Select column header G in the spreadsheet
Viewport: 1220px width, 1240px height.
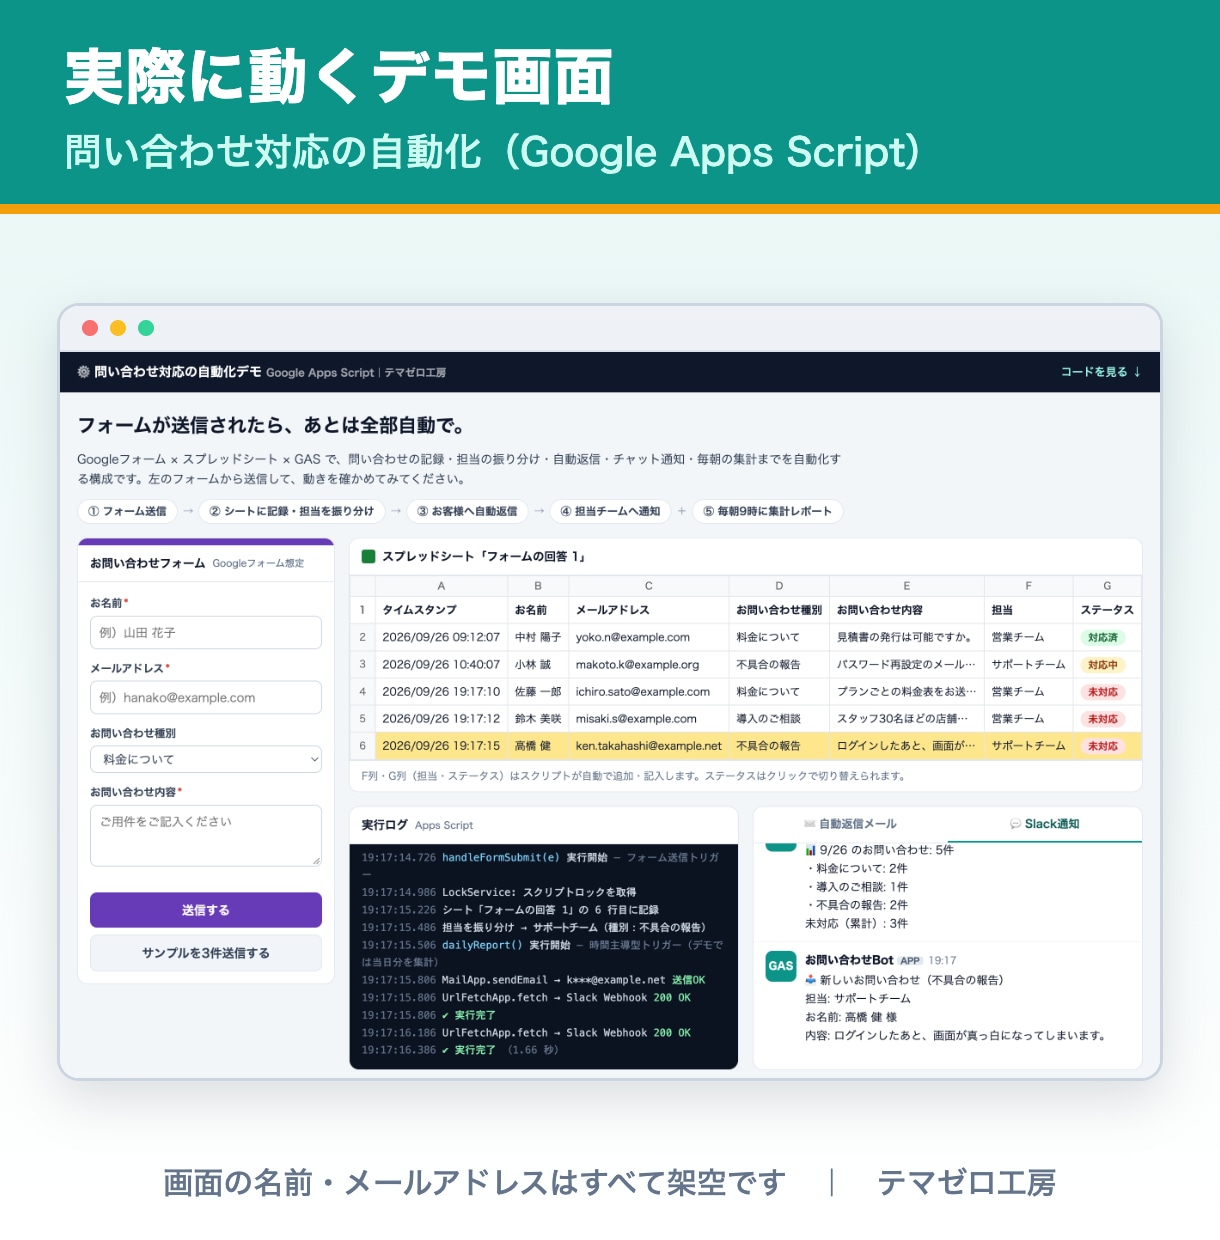(x=1107, y=586)
